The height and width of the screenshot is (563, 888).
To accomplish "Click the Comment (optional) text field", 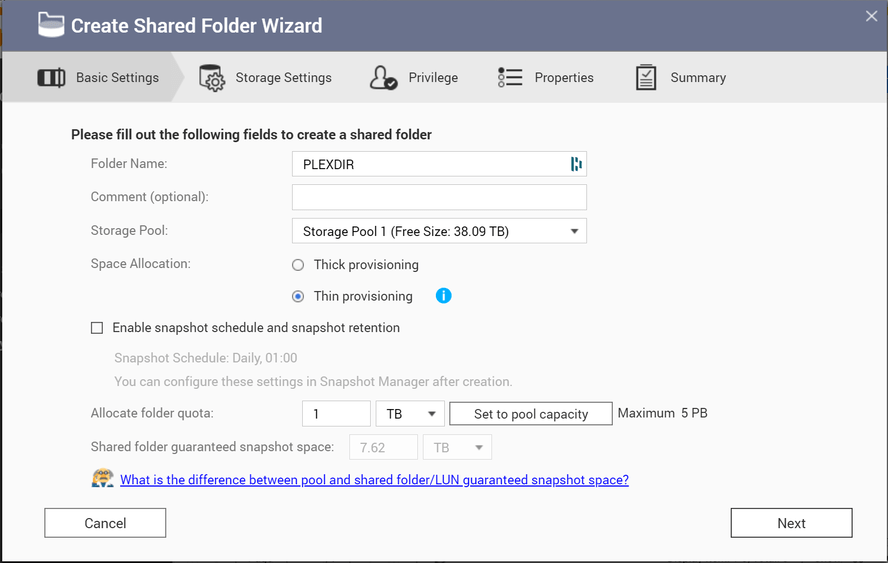I will 439,197.
